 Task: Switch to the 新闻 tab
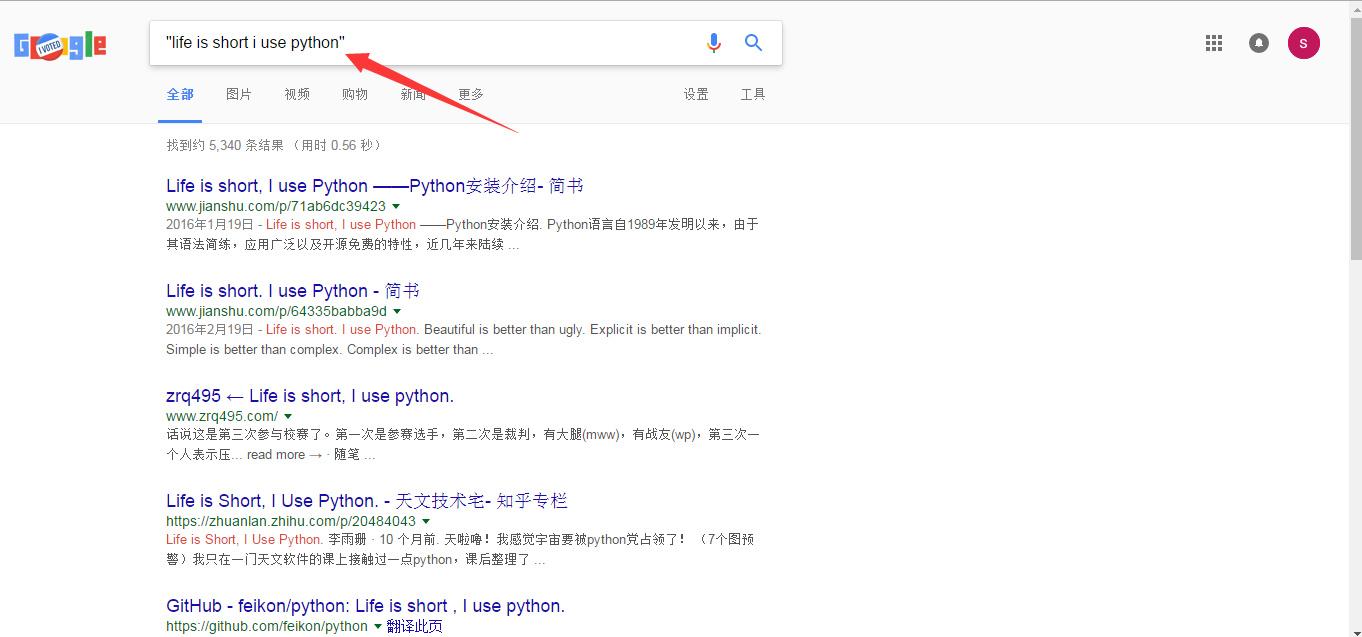click(x=413, y=94)
